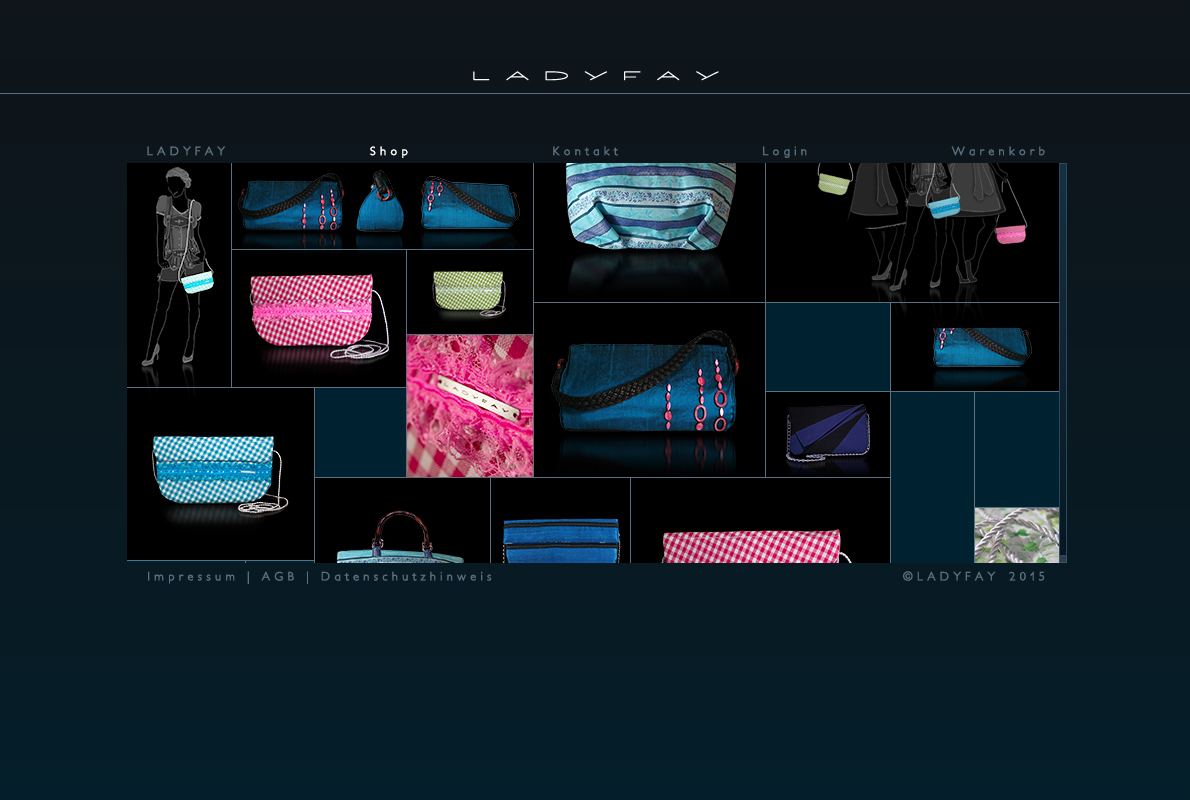Click the group of women silhouettes image
This screenshot has width=1190, height=800.
pos(912,232)
